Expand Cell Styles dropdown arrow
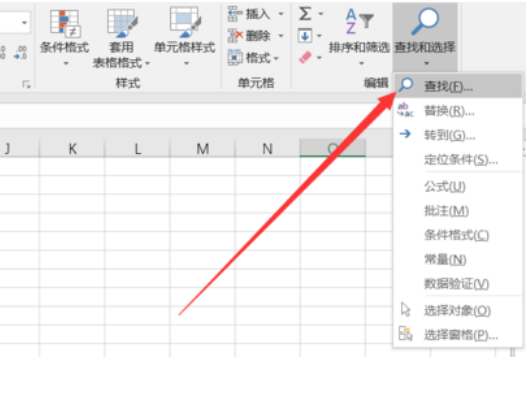Screen dimensions: 527x406 (x=187, y=63)
